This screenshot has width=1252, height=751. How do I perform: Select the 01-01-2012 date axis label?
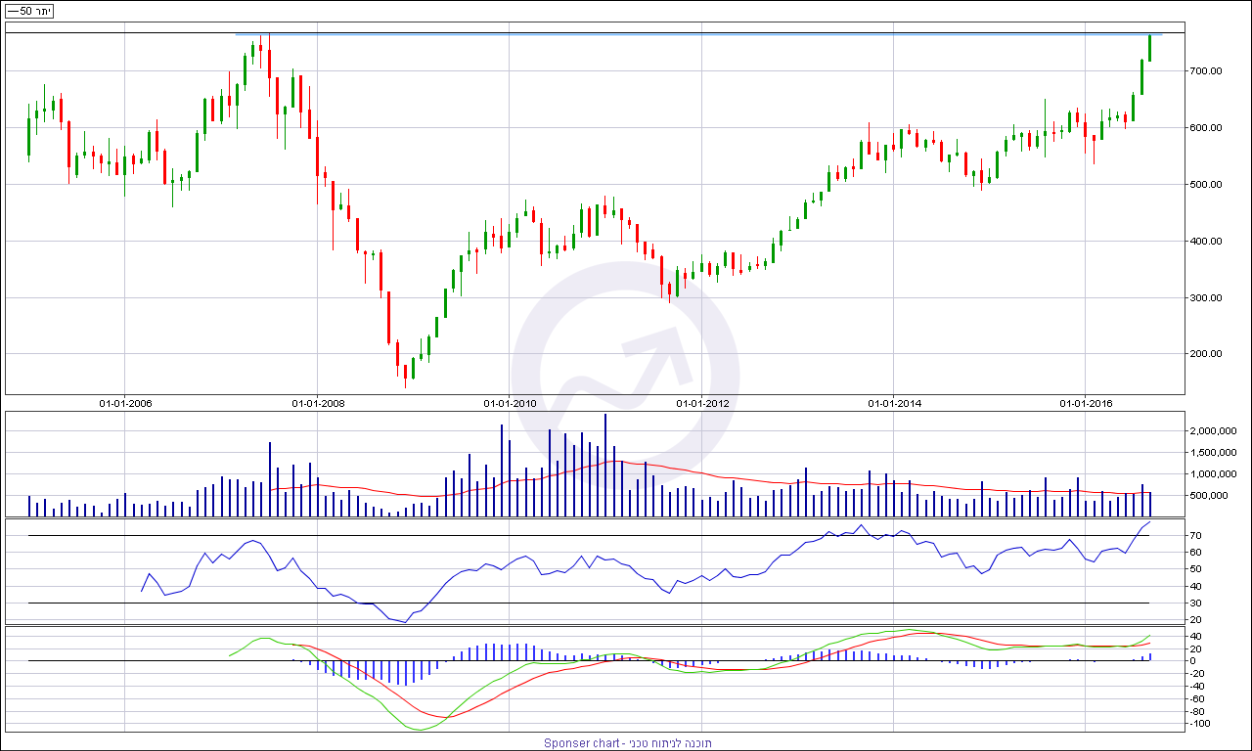pos(703,404)
